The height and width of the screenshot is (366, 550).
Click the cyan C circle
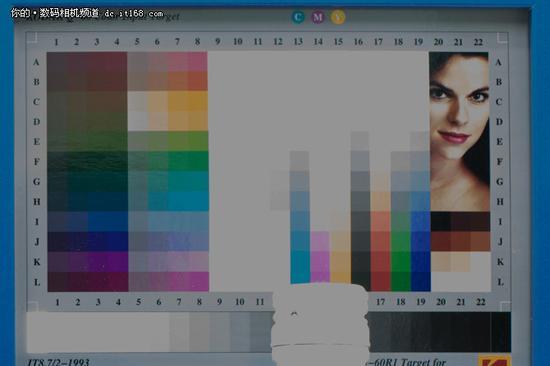click(x=298, y=16)
